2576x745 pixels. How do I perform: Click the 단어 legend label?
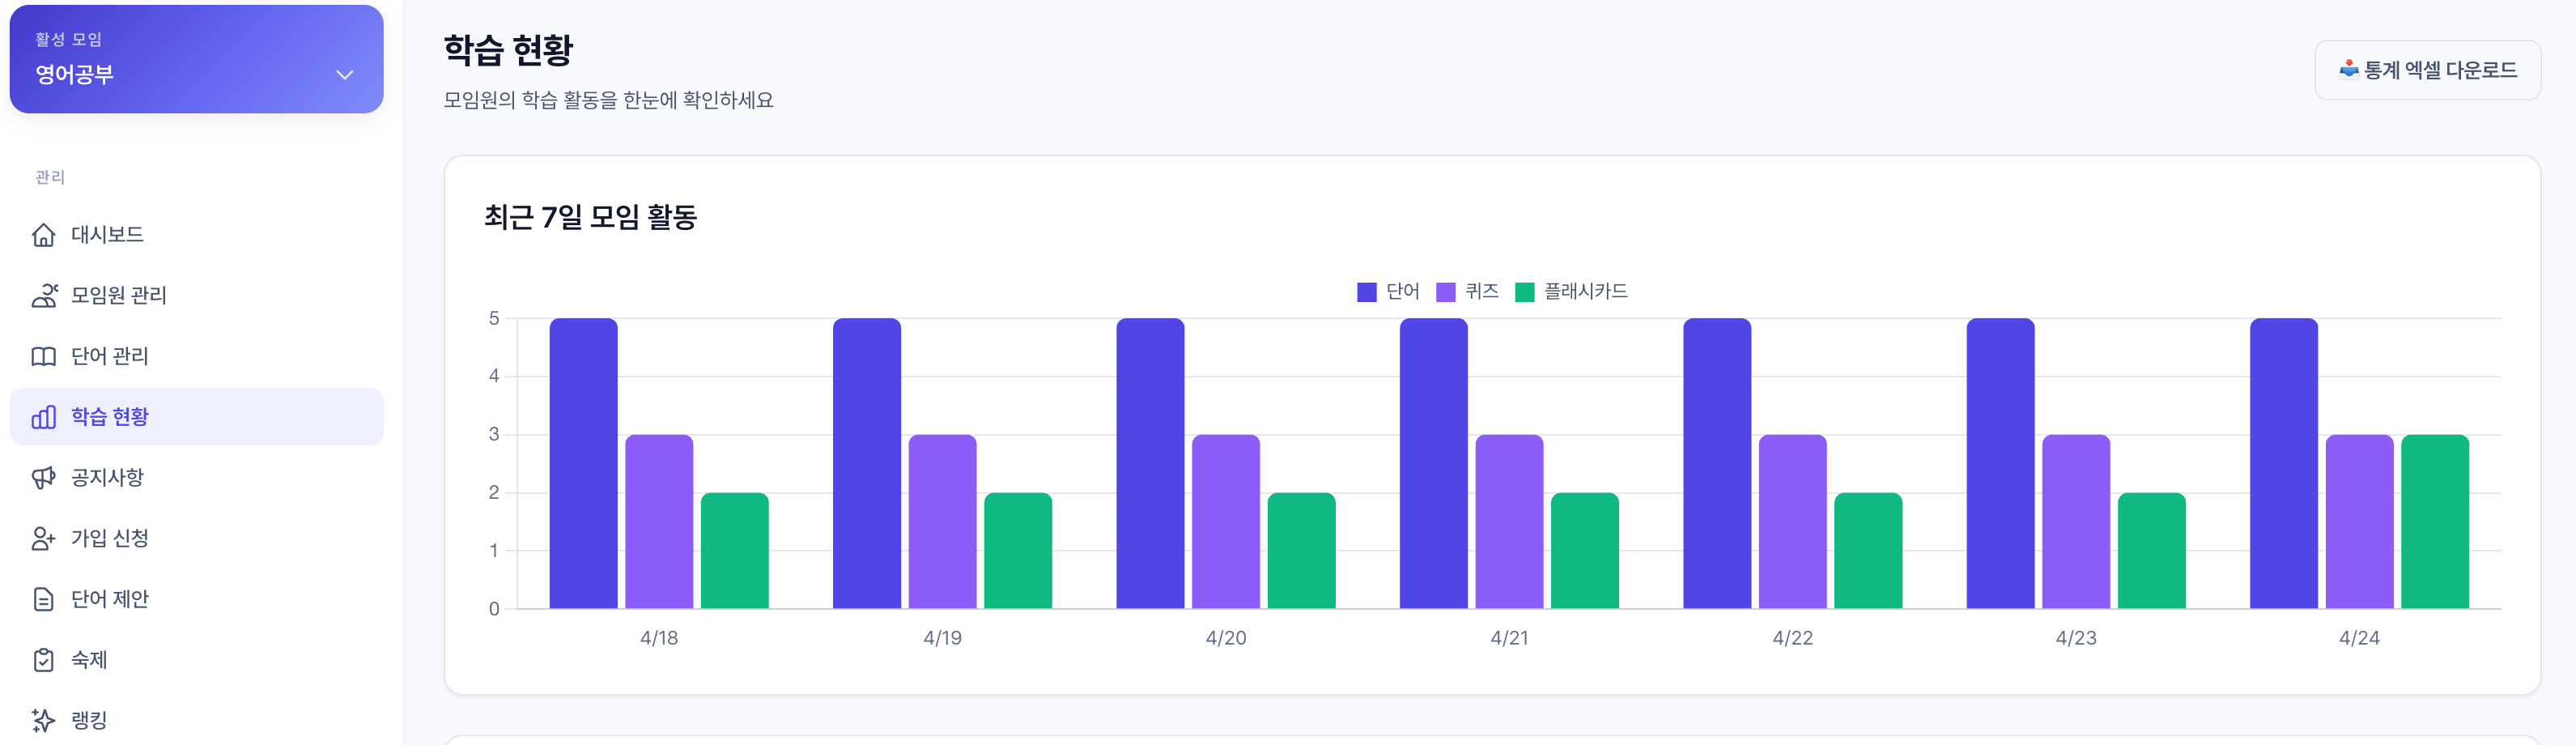pos(1403,292)
